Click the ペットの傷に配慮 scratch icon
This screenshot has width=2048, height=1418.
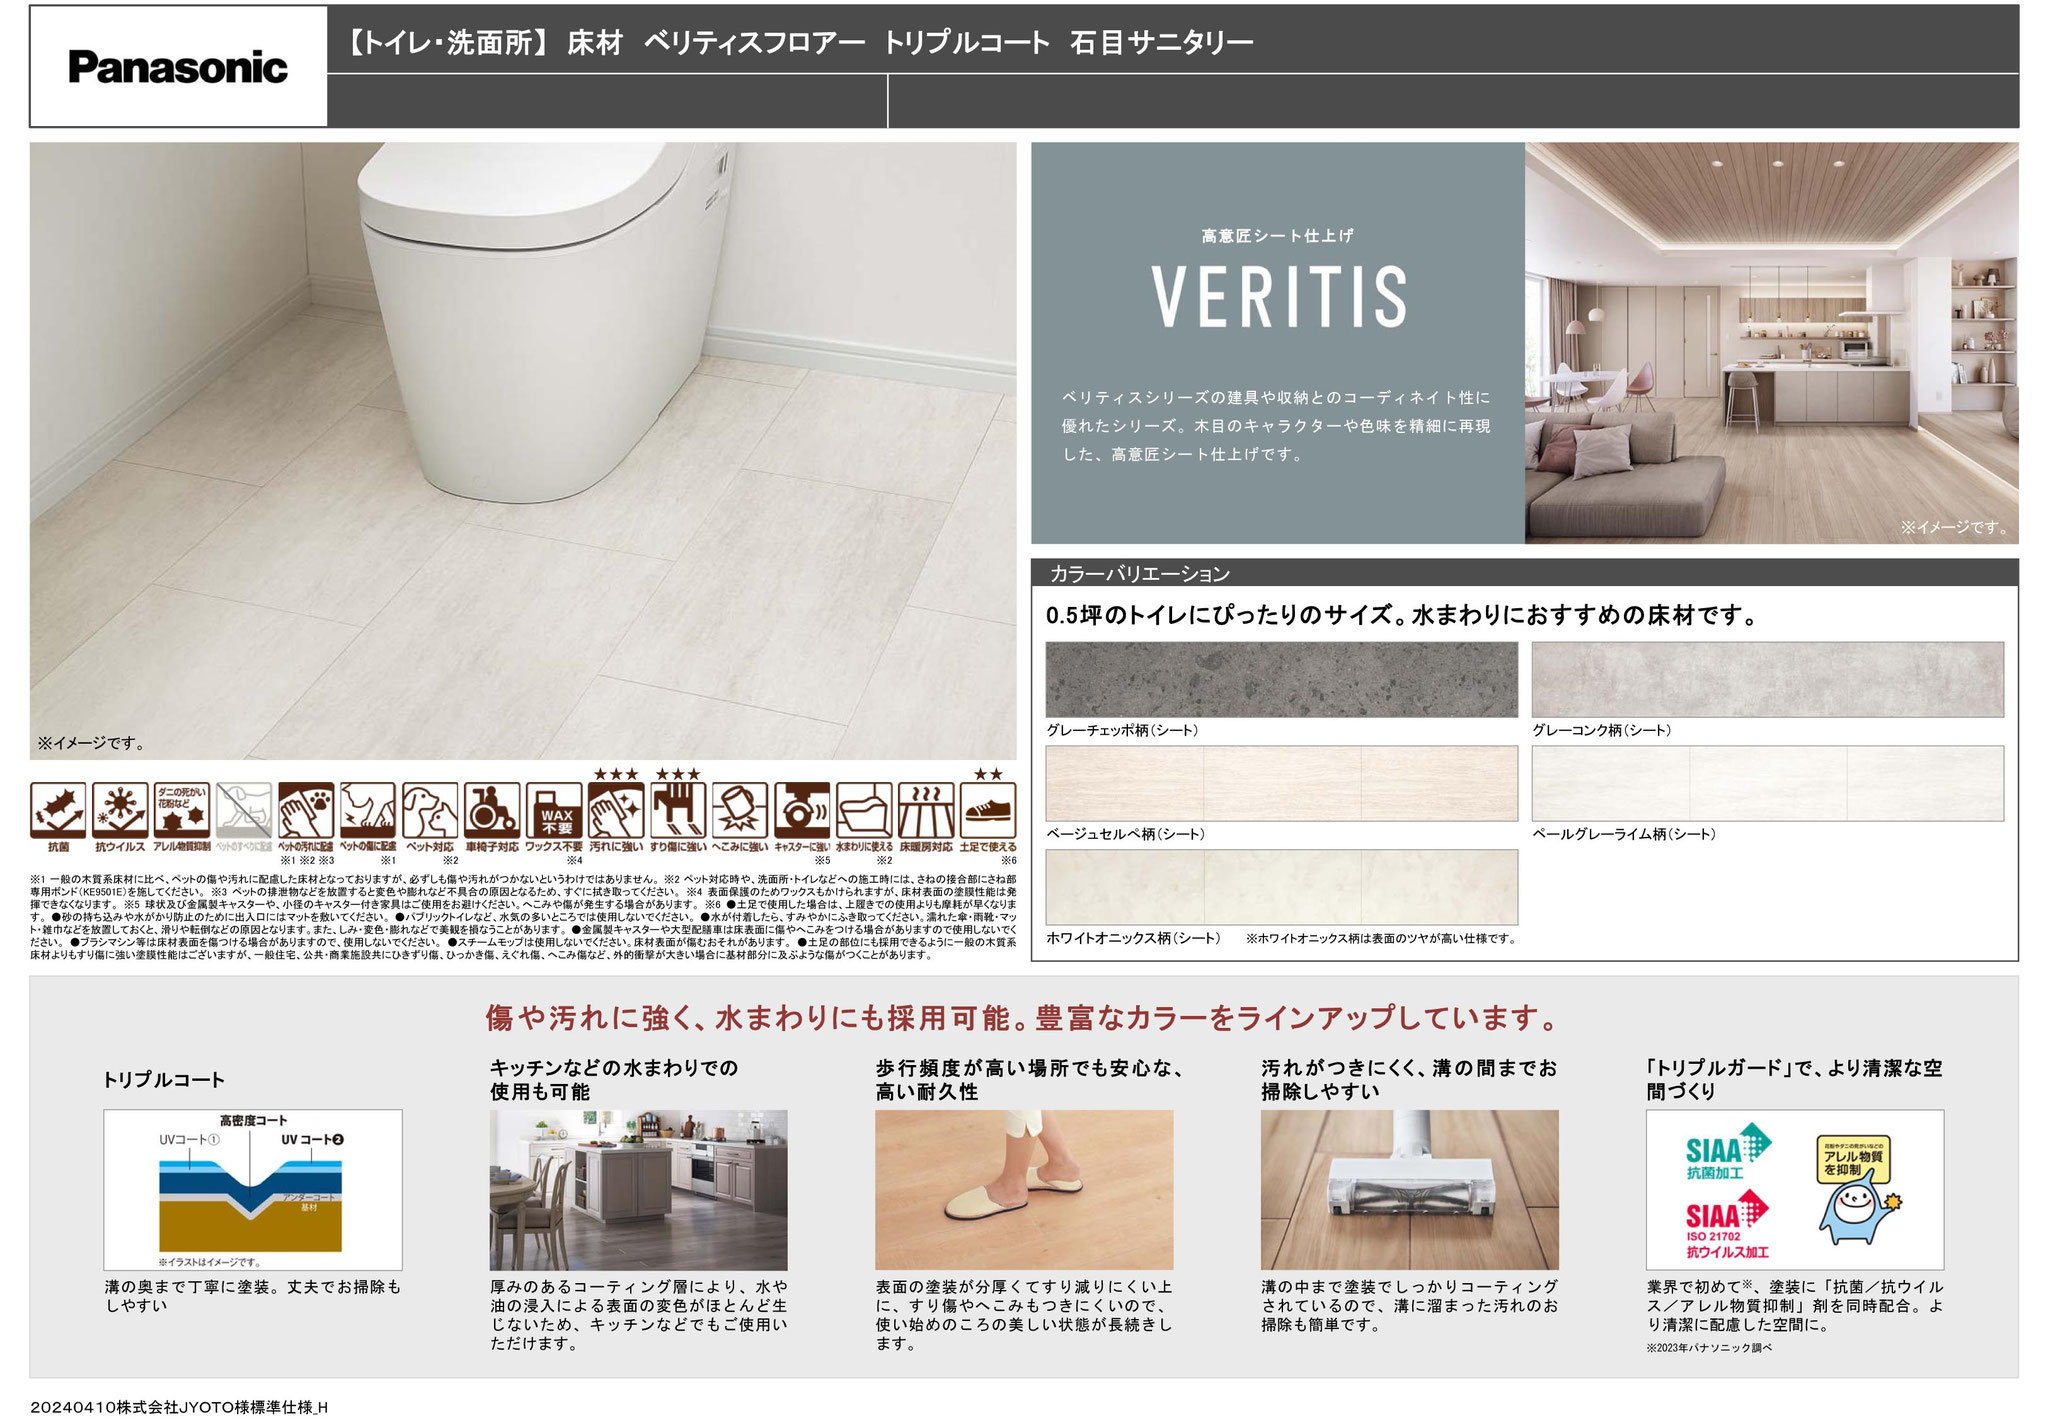pyautogui.click(x=368, y=810)
